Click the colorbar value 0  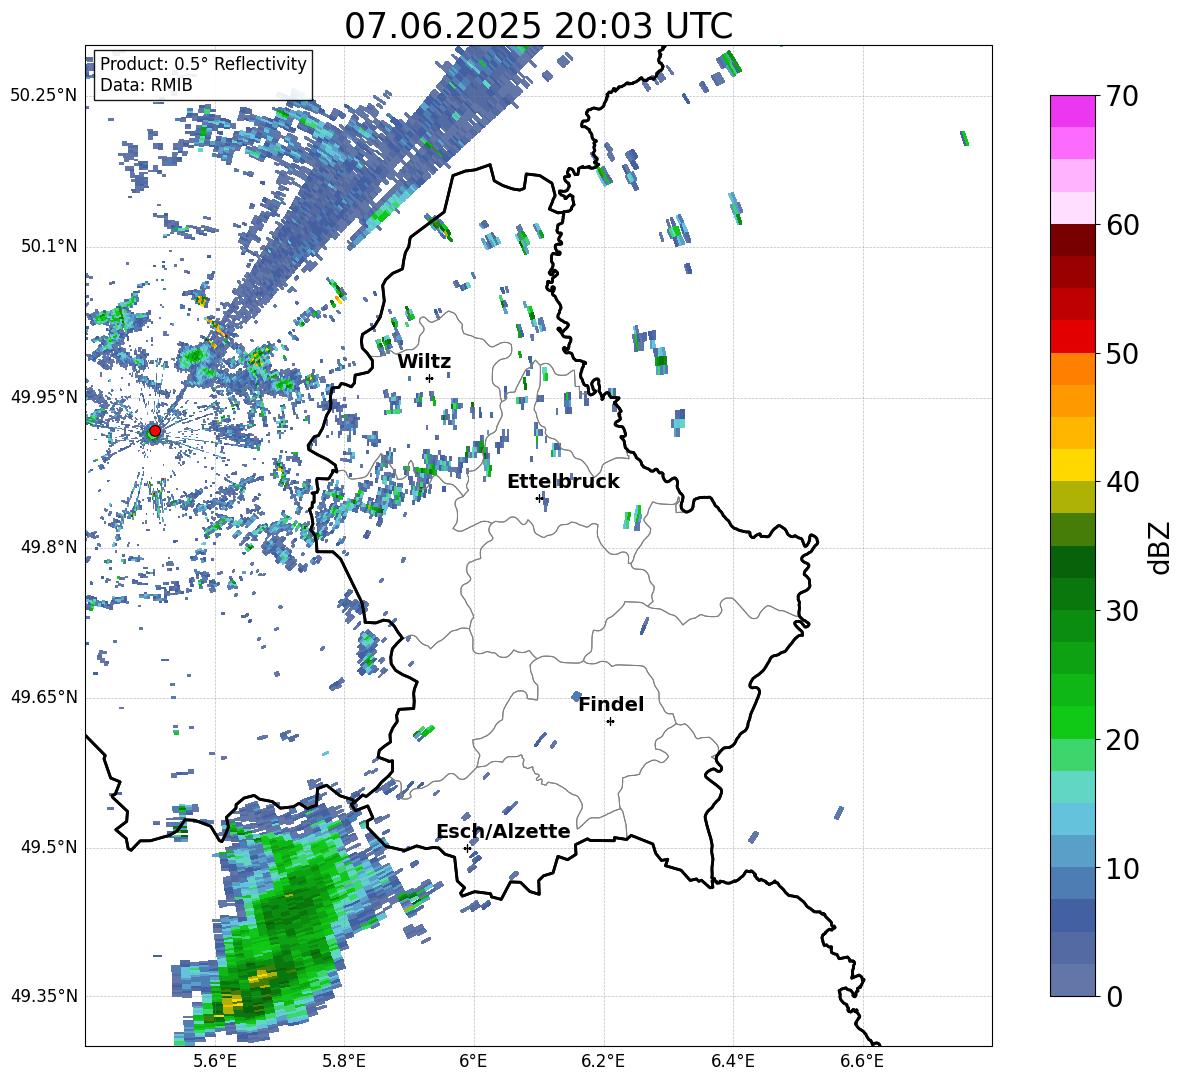pos(1115,996)
